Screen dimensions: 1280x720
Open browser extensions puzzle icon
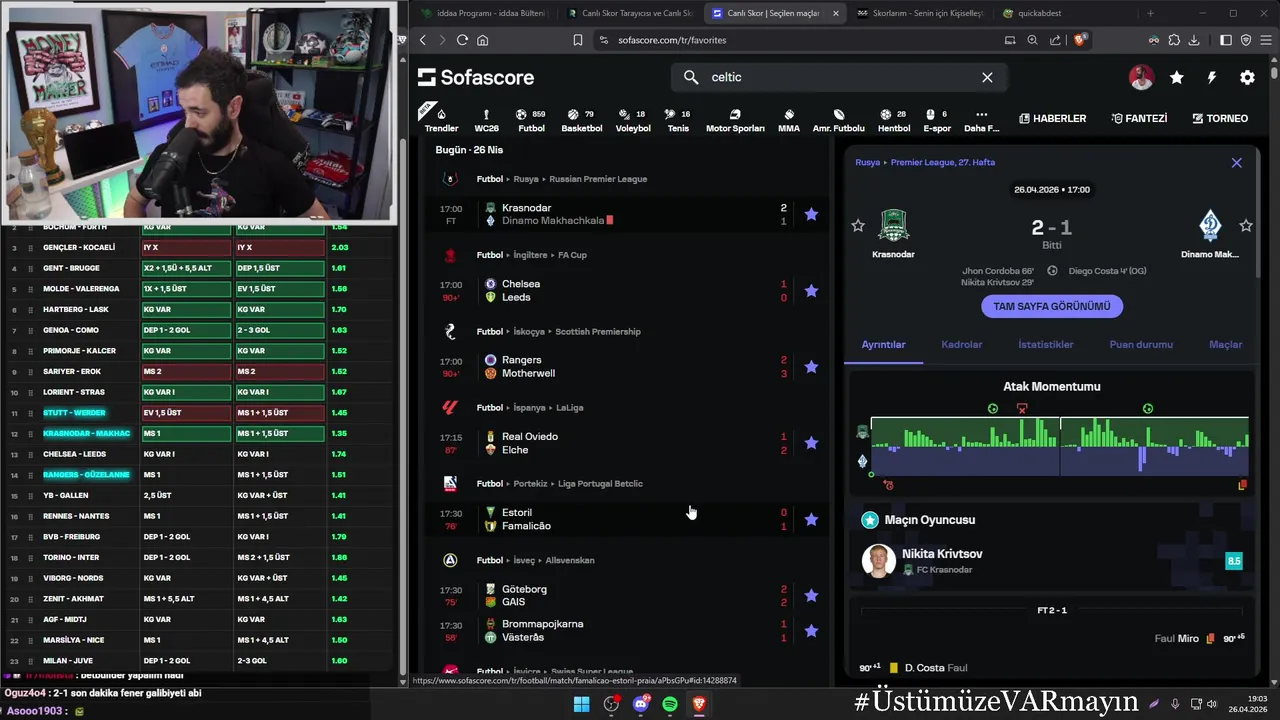point(1174,40)
